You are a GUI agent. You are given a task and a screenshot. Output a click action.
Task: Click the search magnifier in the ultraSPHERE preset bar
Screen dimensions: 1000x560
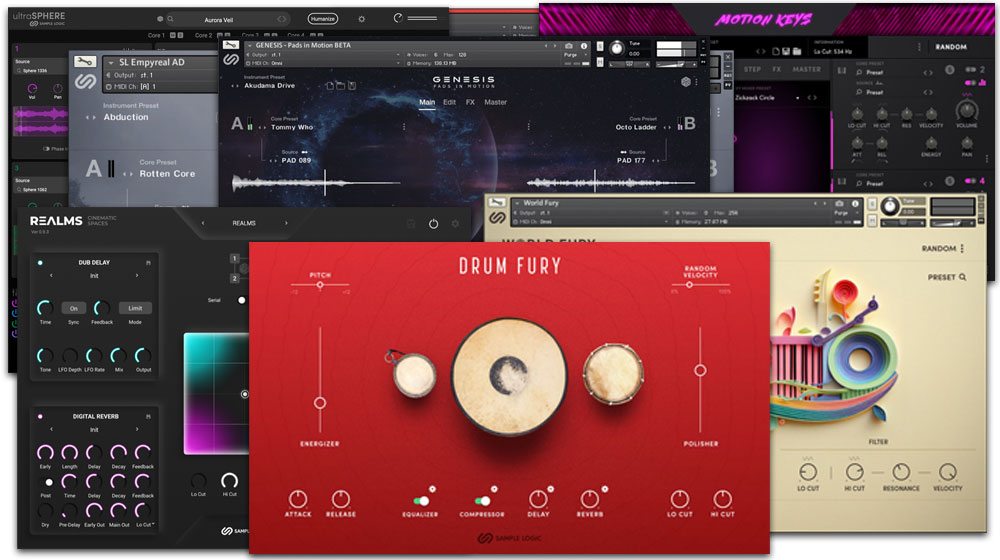coord(170,19)
